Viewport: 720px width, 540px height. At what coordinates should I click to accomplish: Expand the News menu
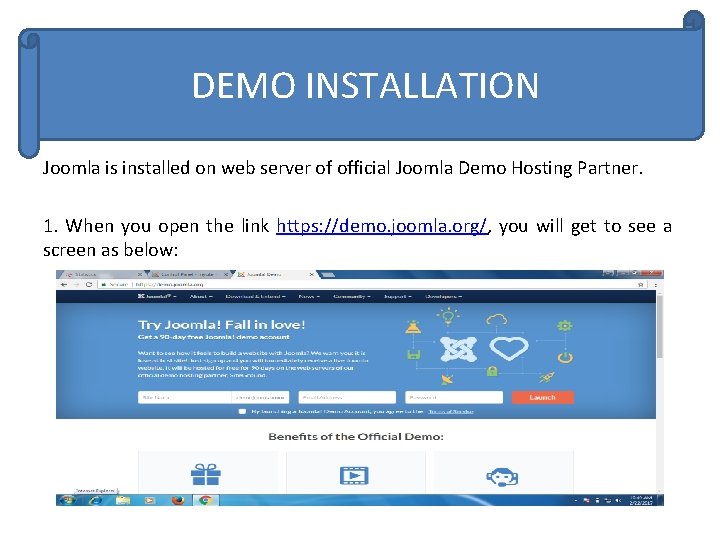coord(309,297)
